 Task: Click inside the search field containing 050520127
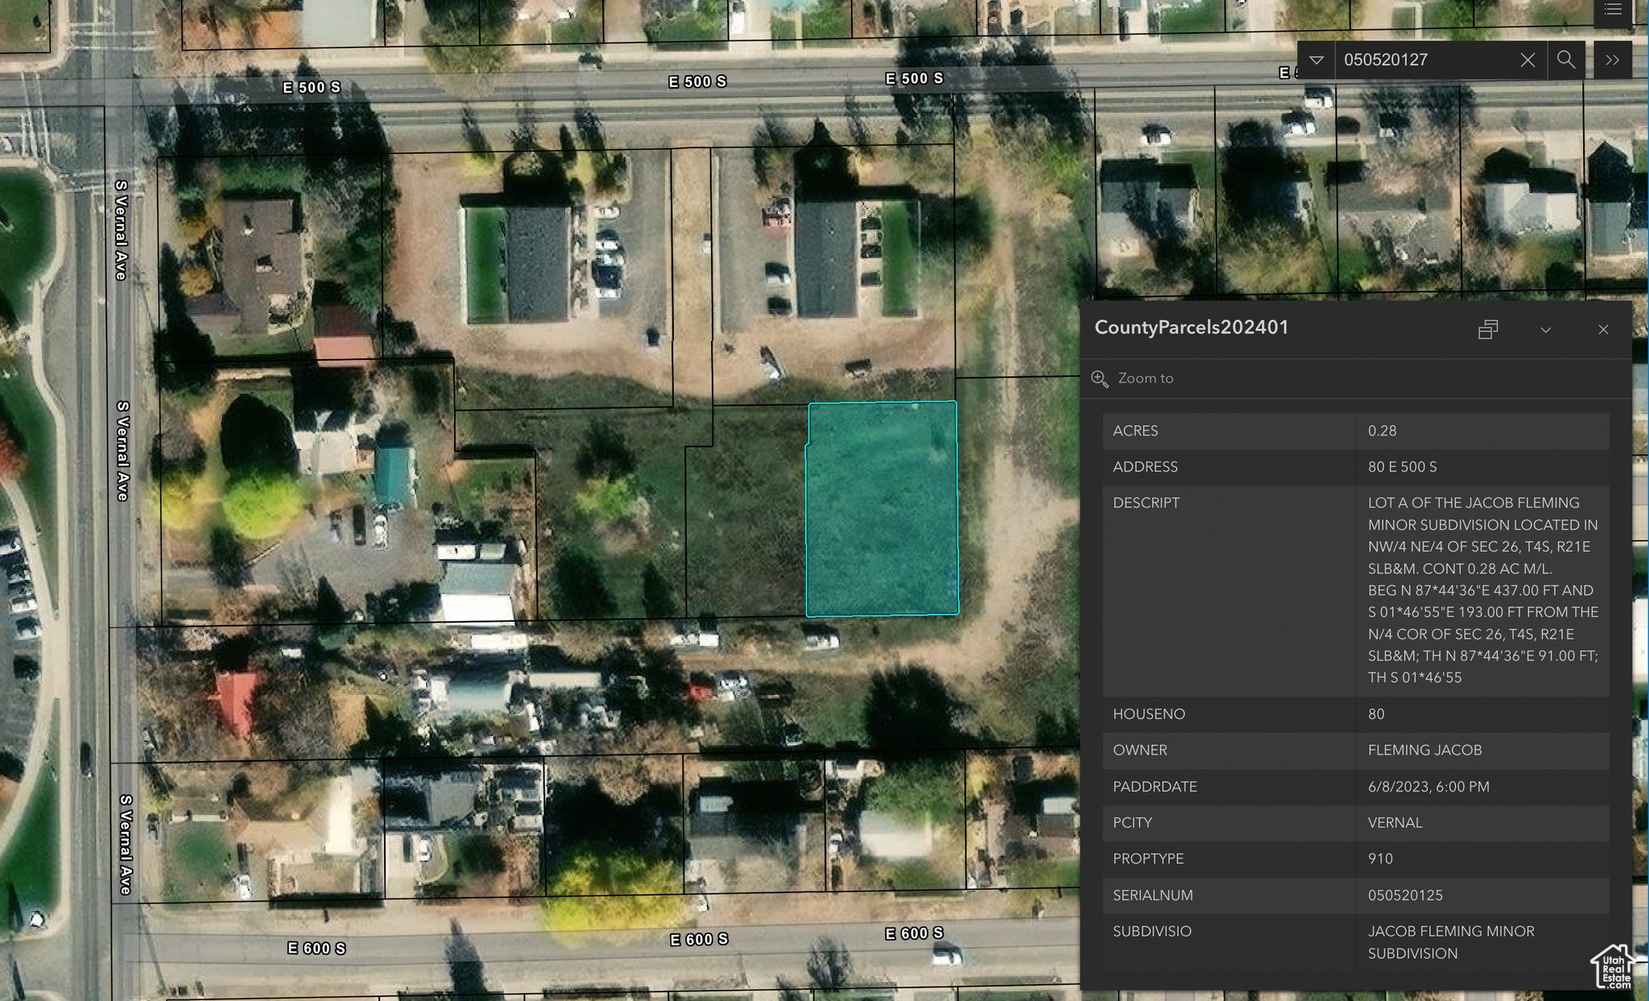(x=1420, y=60)
